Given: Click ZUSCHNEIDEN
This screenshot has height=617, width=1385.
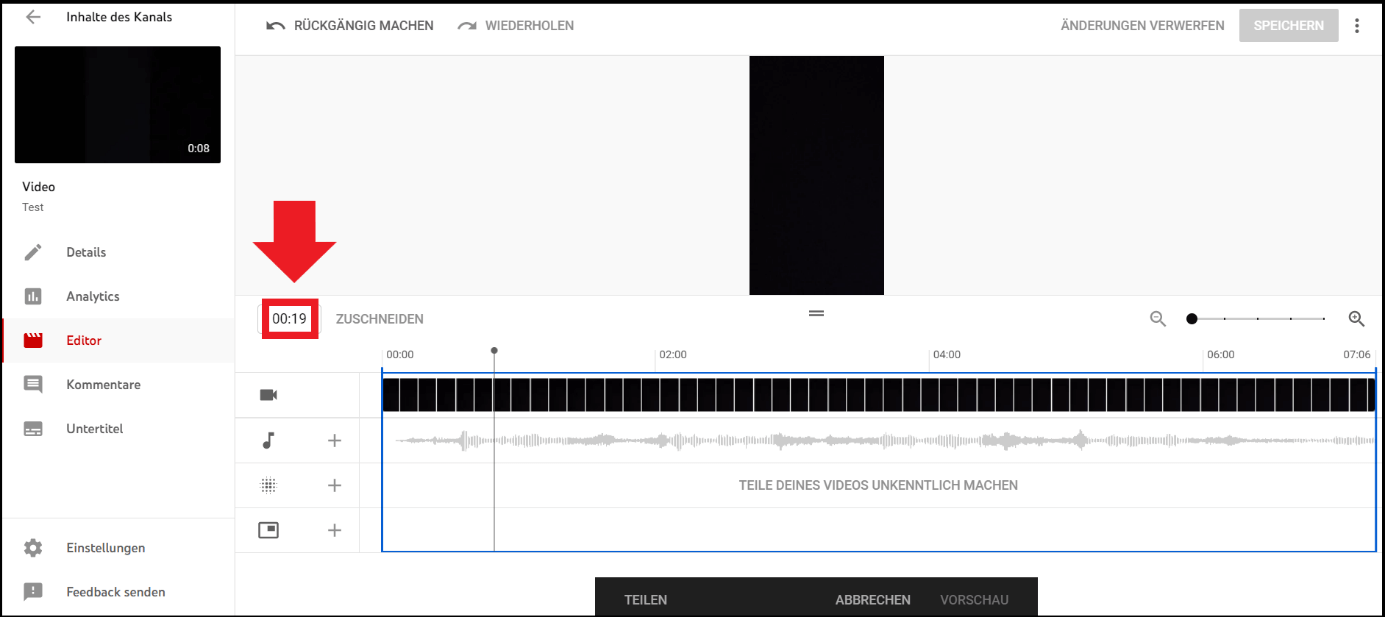Looking at the screenshot, I should [x=380, y=319].
